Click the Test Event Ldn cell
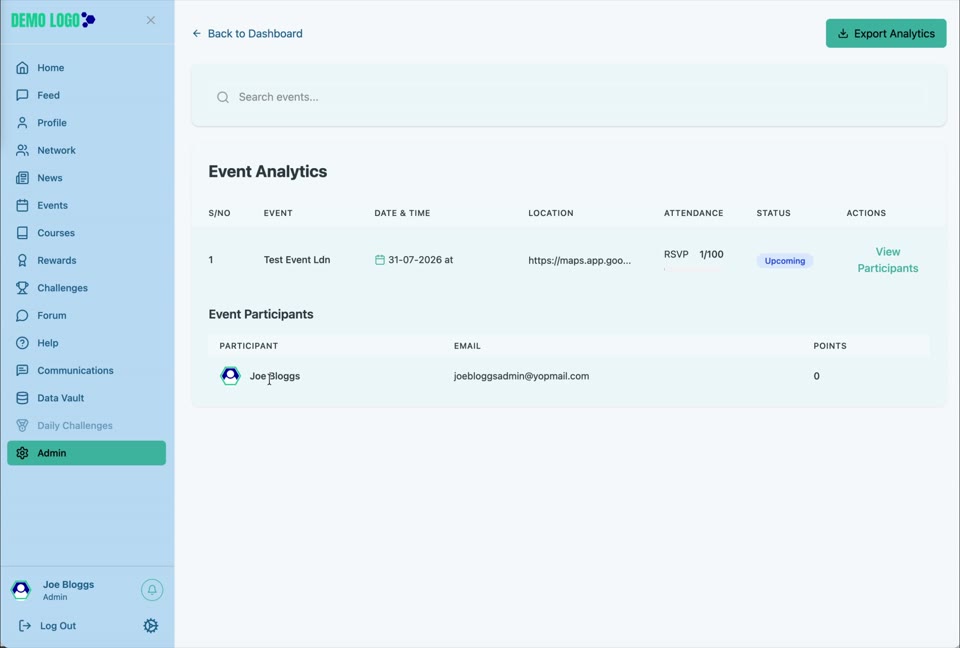 (297, 260)
